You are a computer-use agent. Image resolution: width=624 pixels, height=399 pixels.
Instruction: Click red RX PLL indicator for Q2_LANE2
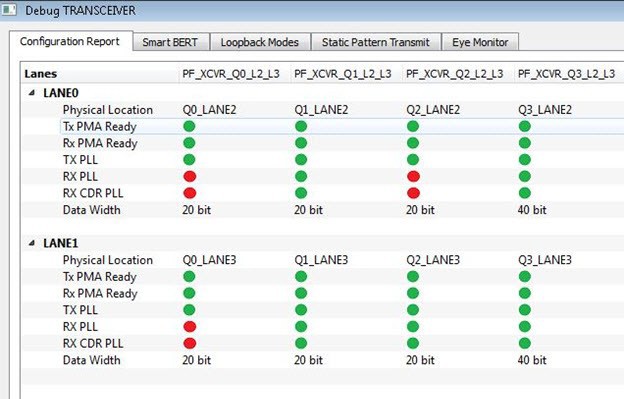click(x=413, y=176)
